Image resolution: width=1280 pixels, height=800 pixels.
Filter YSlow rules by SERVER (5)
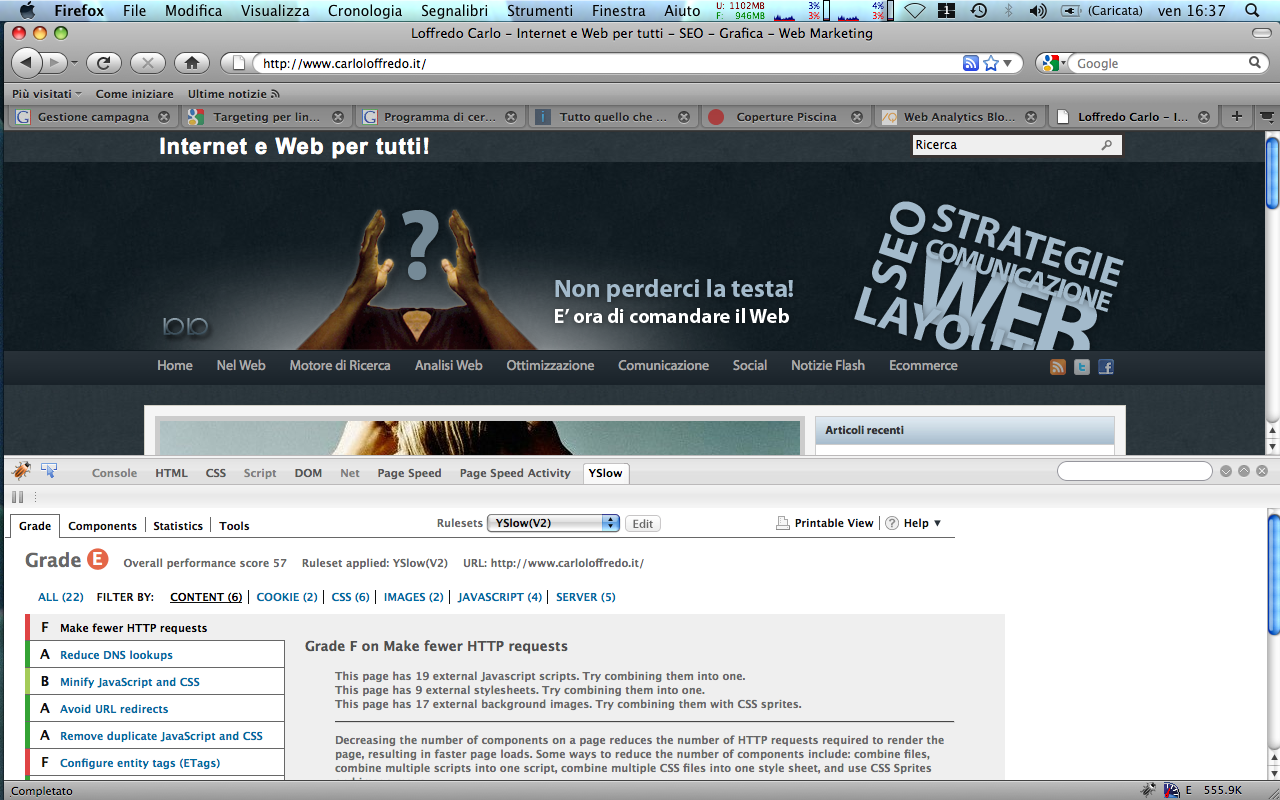click(586, 597)
